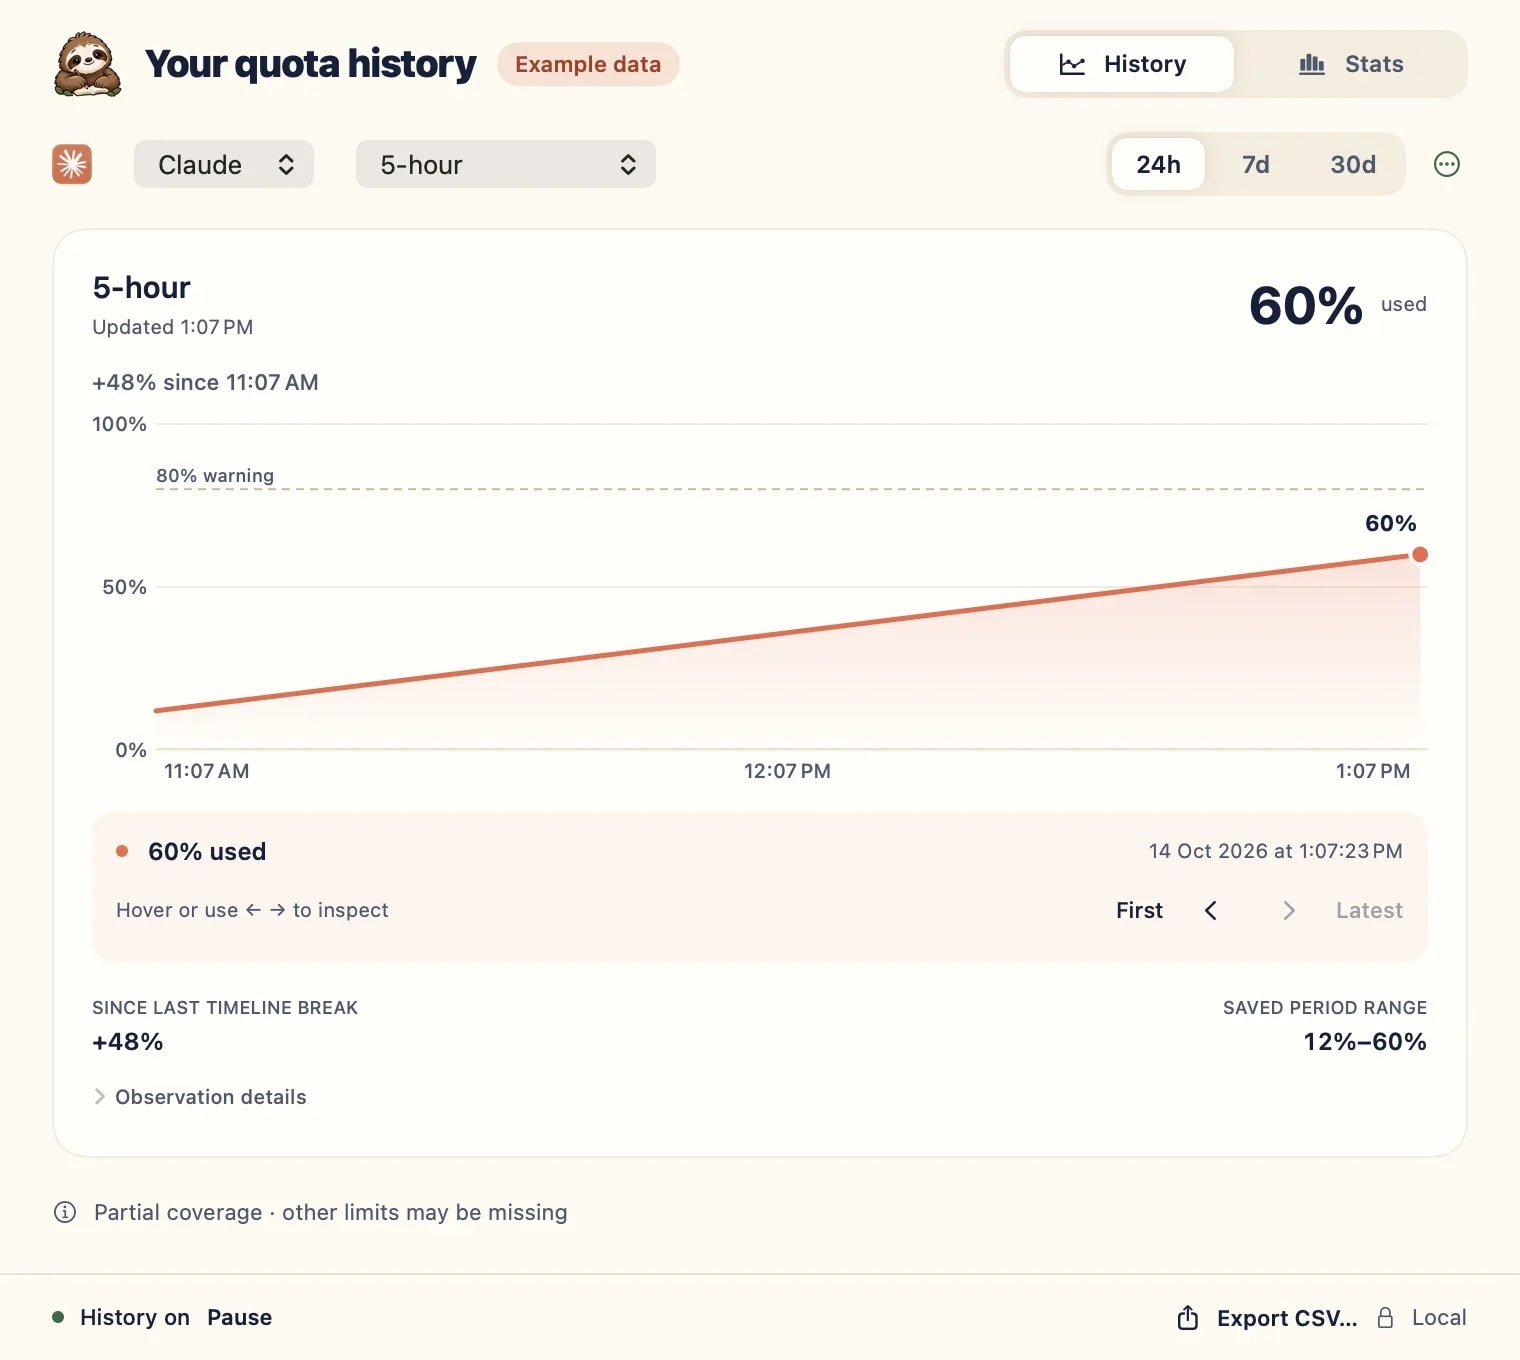This screenshot has height=1360, width=1520.
Task: Switch time range to 30d
Action: click(1353, 164)
